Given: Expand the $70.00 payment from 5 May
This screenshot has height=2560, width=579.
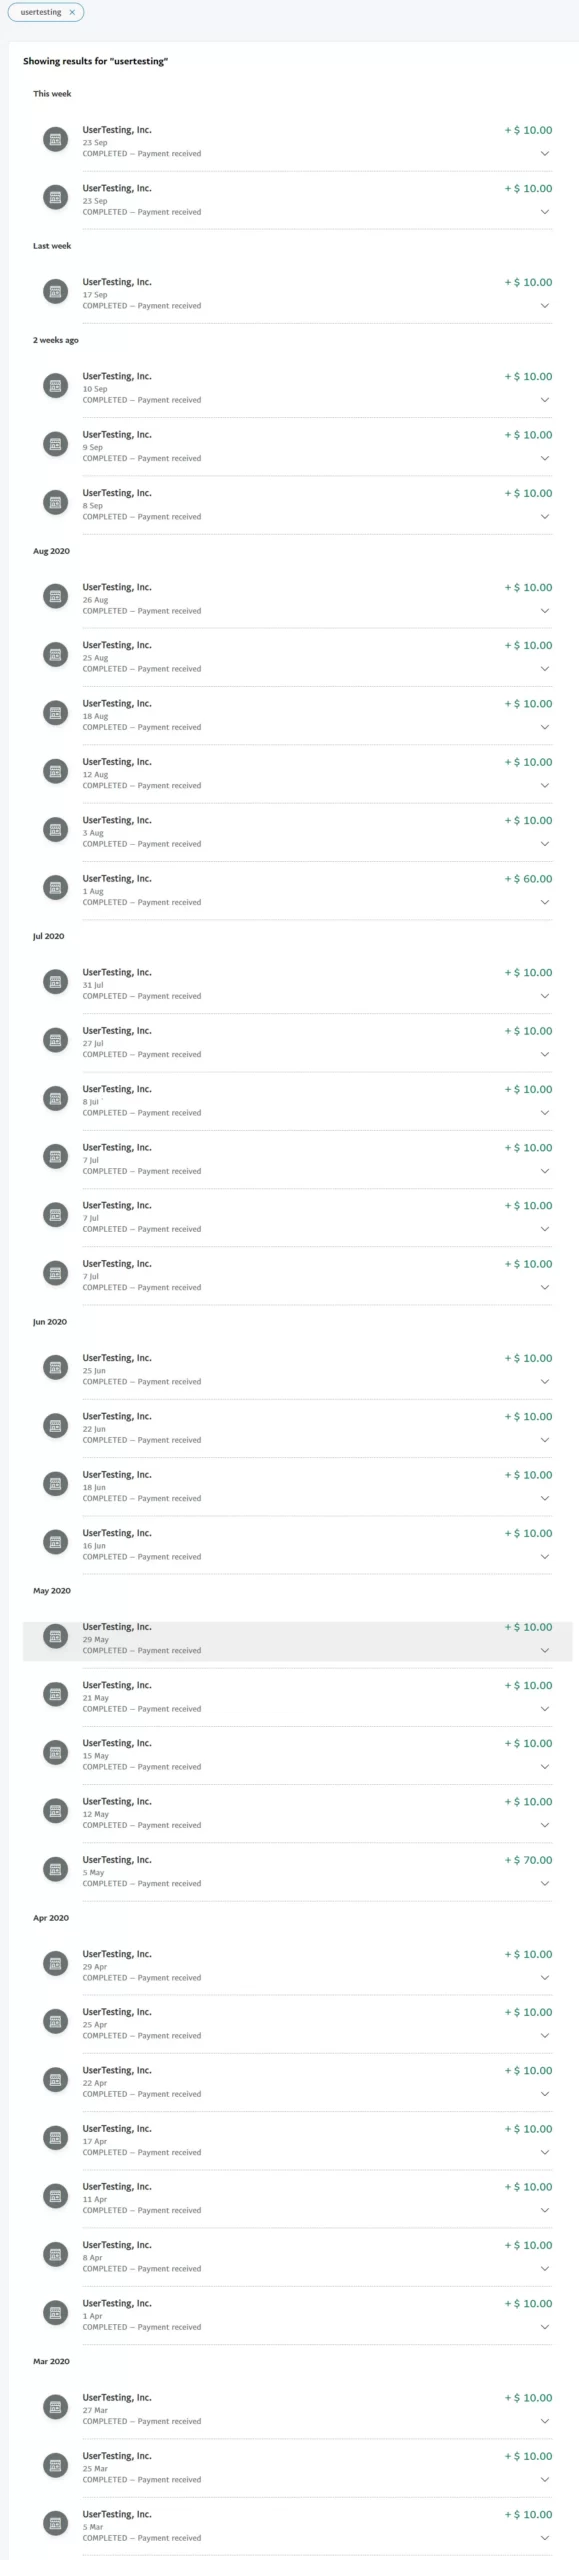Looking at the screenshot, I should pyautogui.click(x=545, y=1883).
